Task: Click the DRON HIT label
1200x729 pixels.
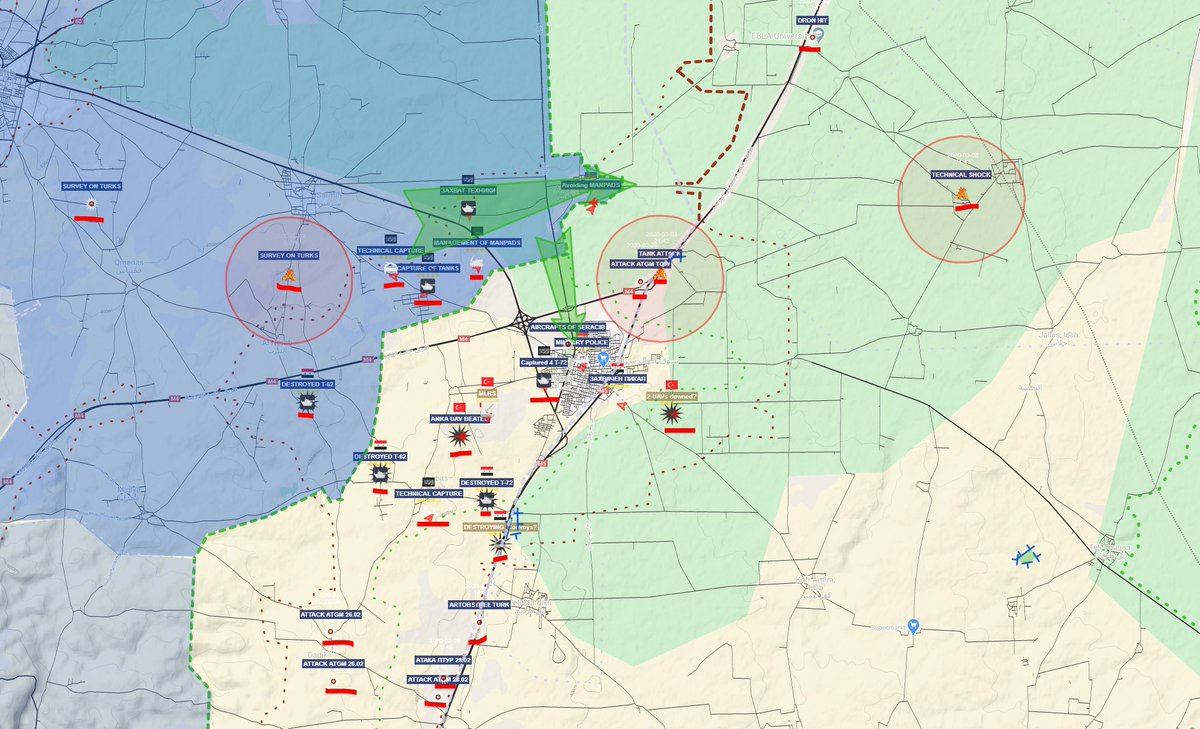Action: coord(811,20)
